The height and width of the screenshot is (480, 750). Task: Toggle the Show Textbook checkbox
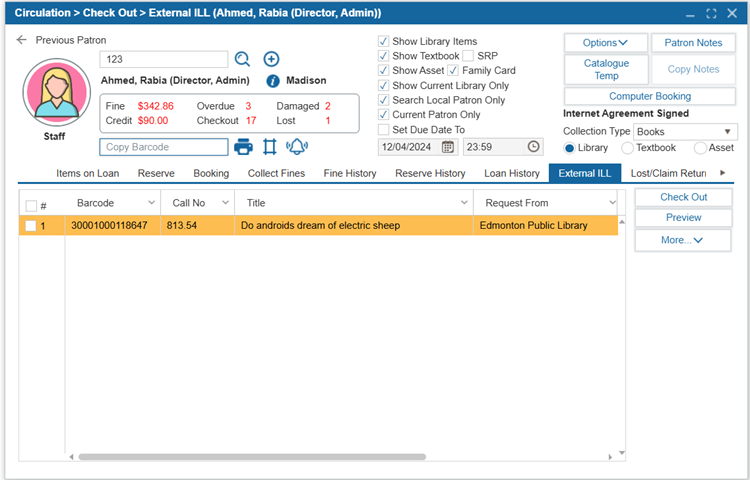(x=384, y=56)
